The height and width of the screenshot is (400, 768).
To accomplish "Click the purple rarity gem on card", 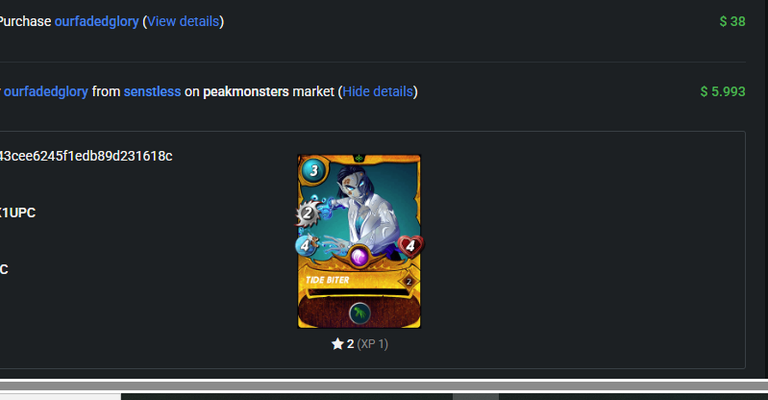I will pyautogui.click(x=359, y=257).
